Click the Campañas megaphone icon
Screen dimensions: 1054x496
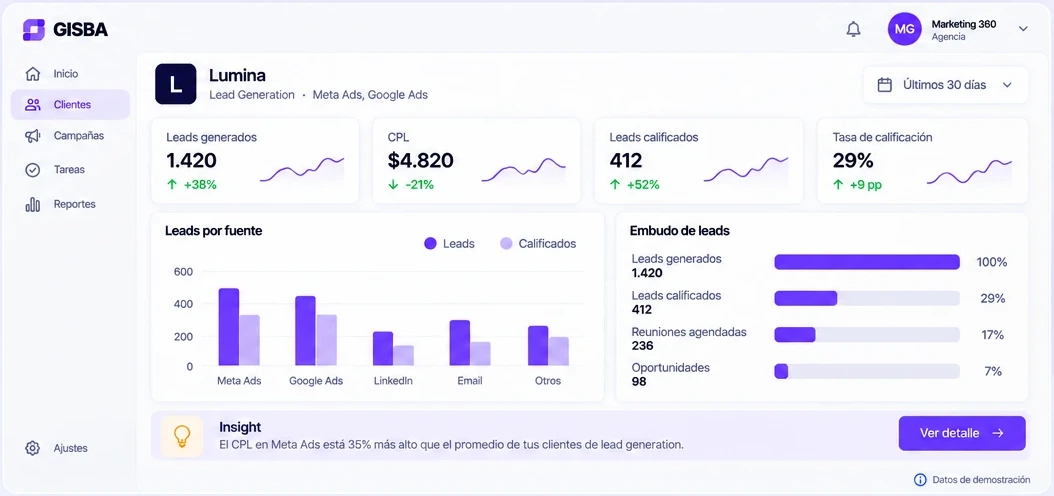[32, 136]
